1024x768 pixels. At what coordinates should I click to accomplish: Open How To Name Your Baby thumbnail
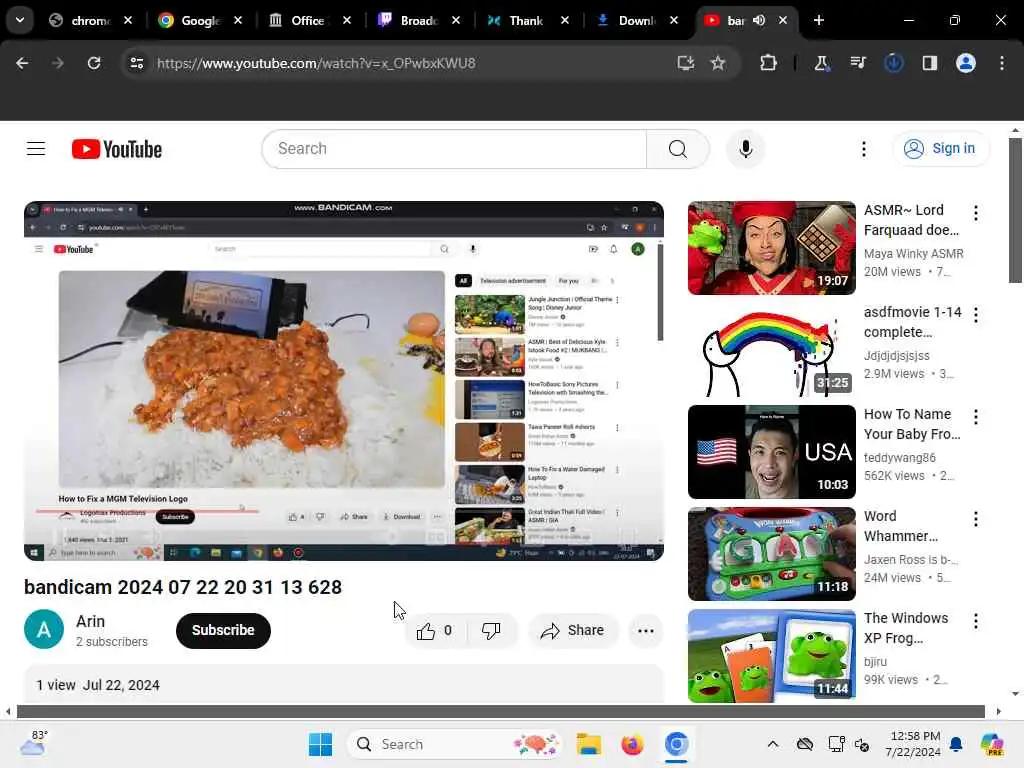pyautogui.click(x=771, y=452)
